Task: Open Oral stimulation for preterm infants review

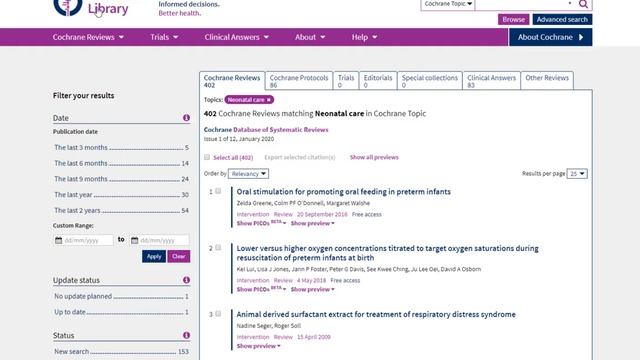Action: pyautogui.click(x=344, y=191)
